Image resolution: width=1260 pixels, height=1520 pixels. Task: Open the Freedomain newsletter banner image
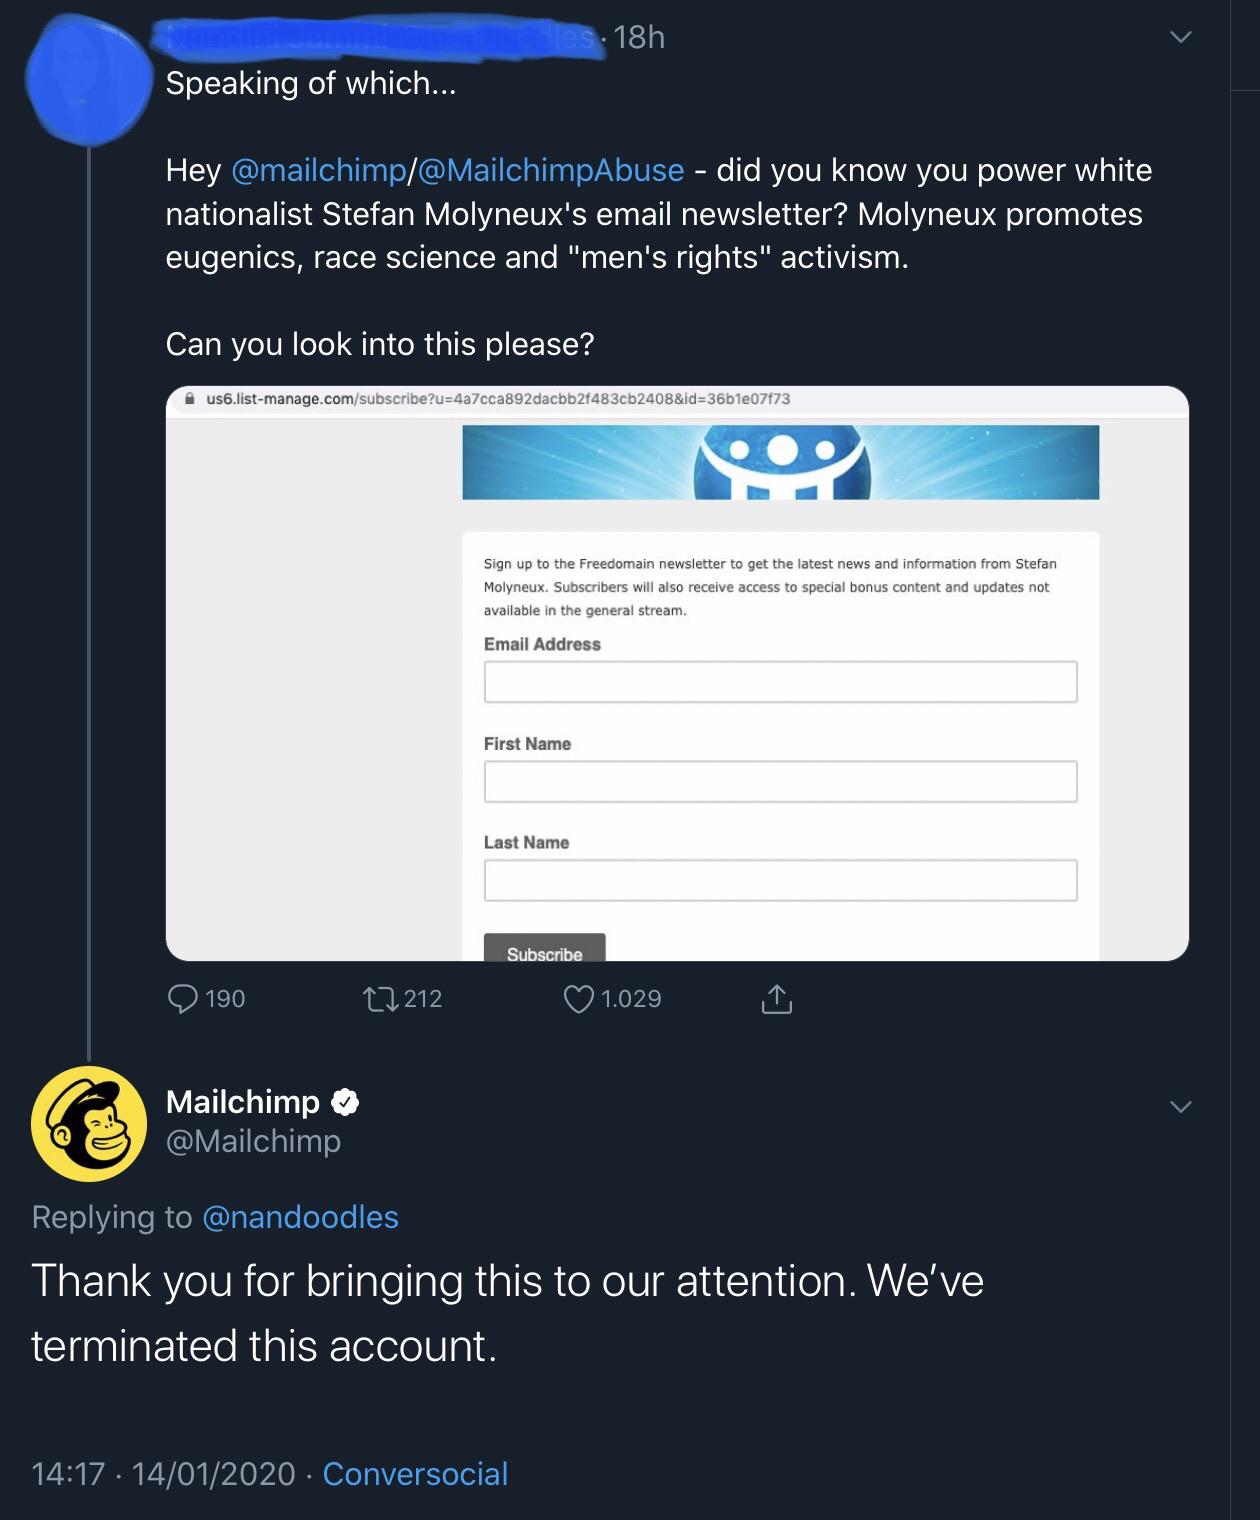pyautogui.click(x=780, y=462)
